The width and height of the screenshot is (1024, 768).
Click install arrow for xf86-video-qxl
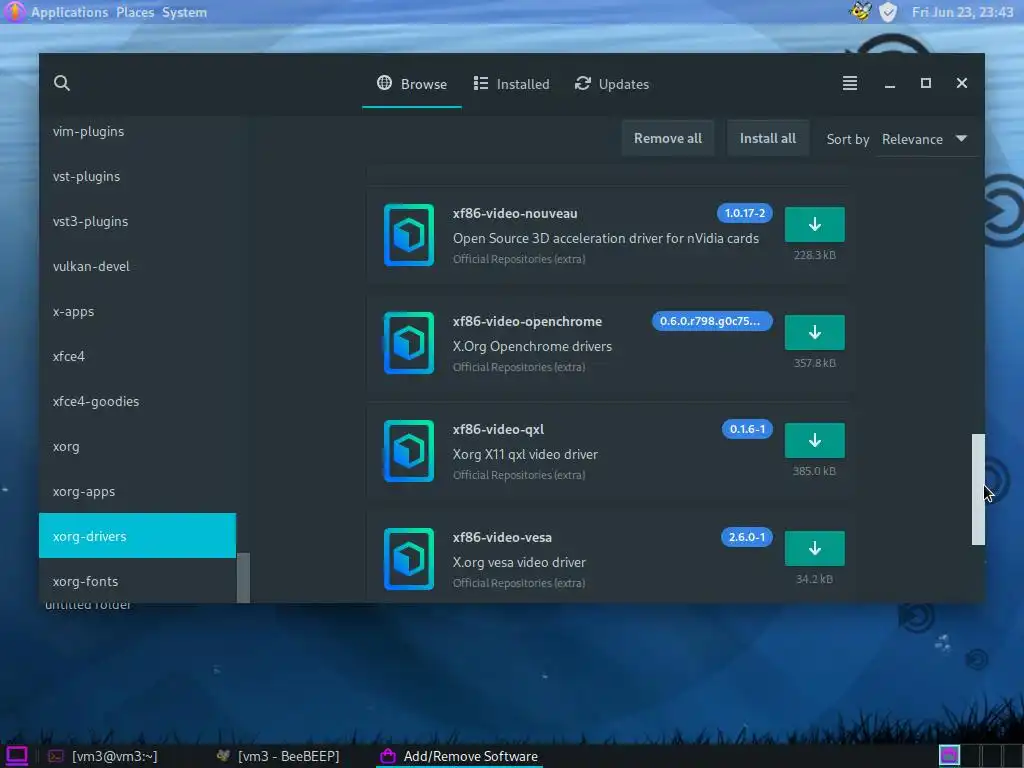814,440
